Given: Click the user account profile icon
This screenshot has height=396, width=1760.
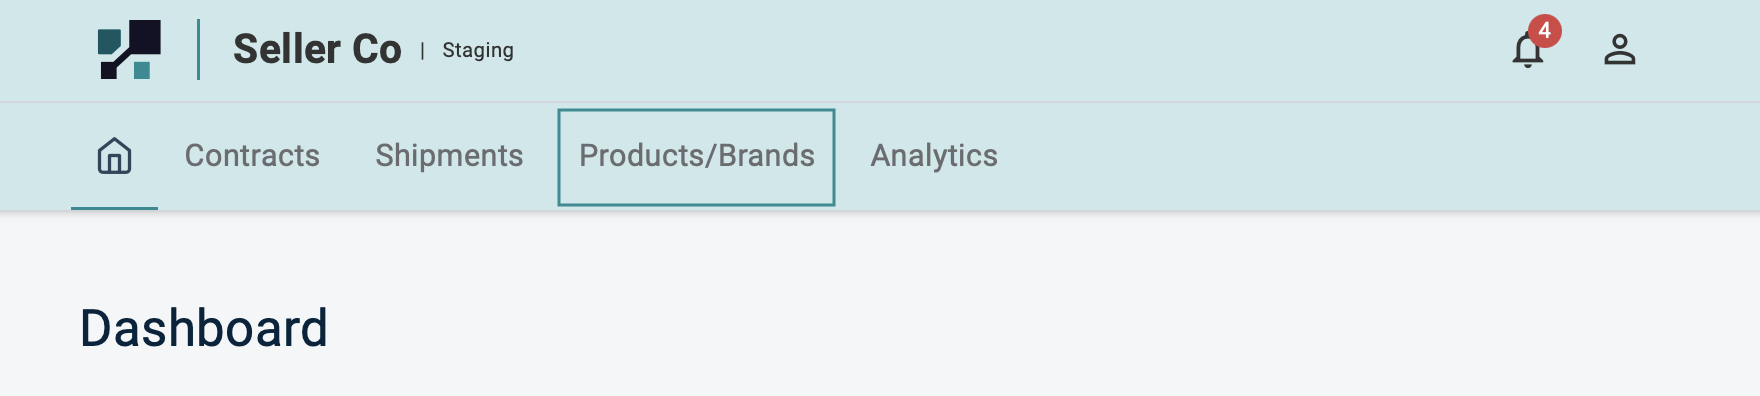Looking at the screenshot, I should (x=1619, y=49).
